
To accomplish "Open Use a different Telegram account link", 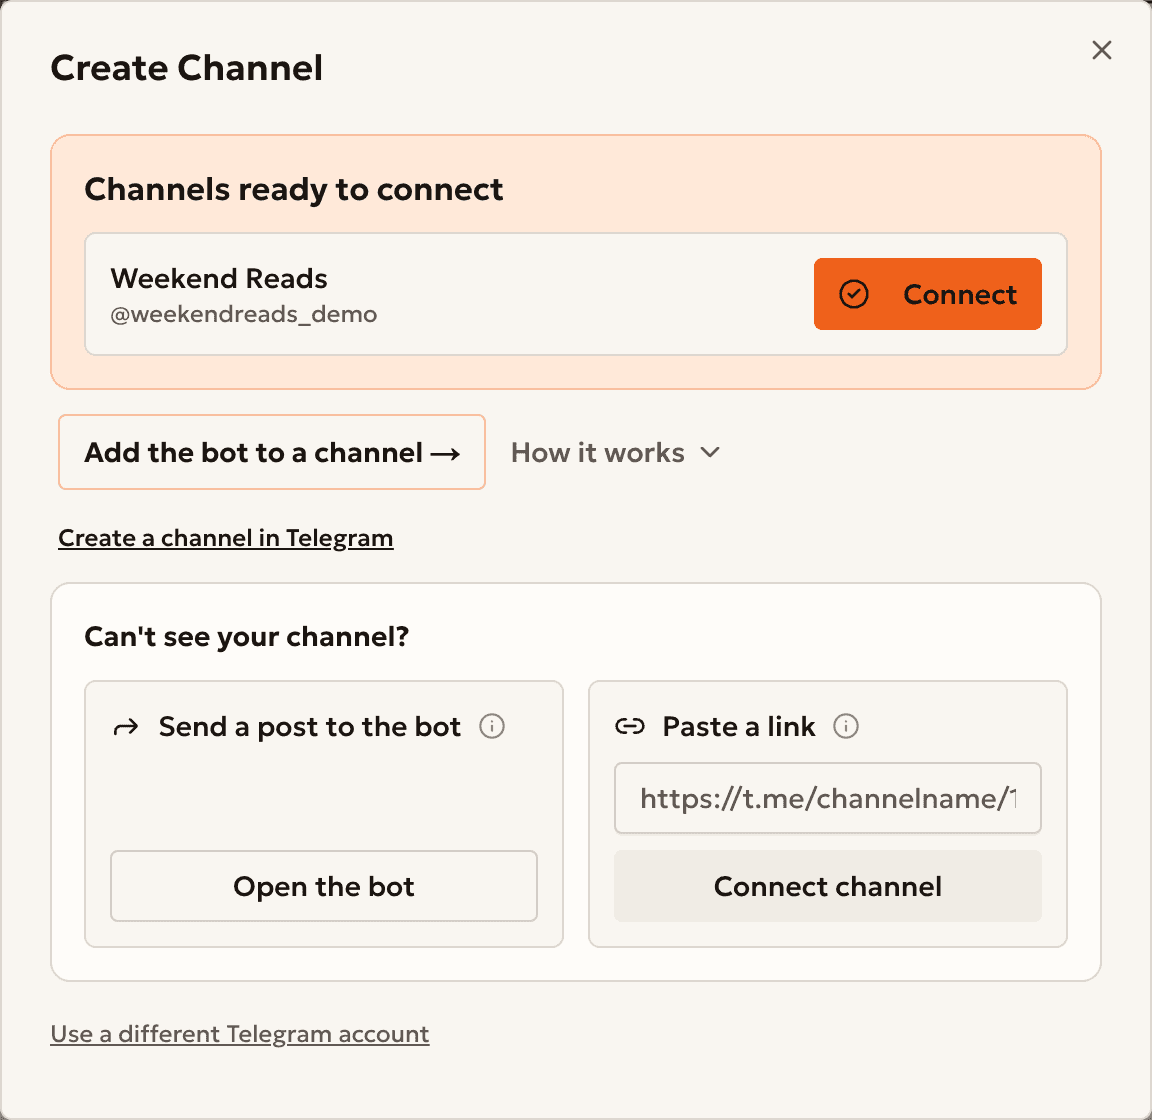I will [240, 1034].
